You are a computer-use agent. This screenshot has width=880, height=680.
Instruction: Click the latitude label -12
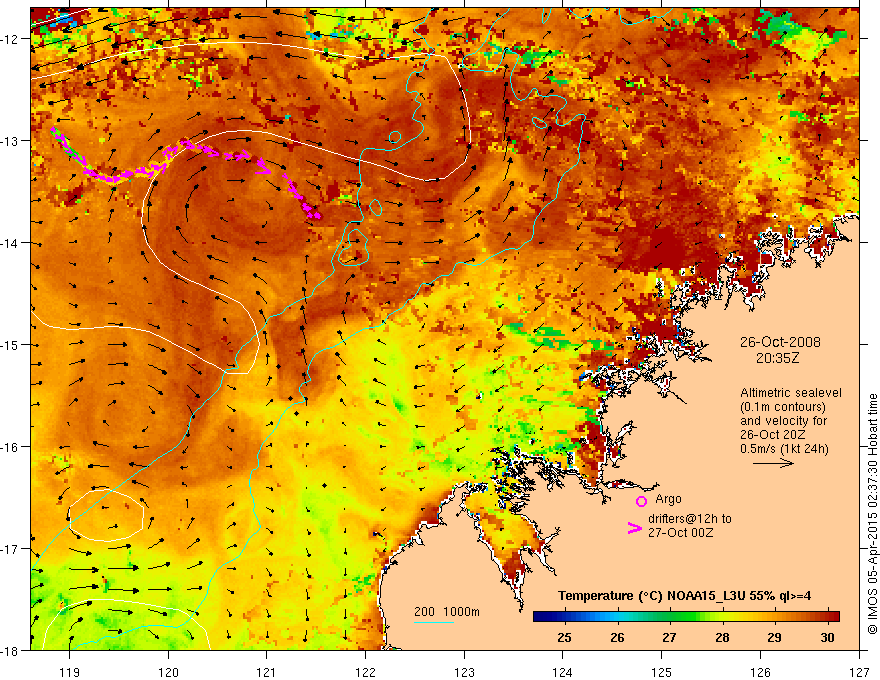click(x=11, y=39)
